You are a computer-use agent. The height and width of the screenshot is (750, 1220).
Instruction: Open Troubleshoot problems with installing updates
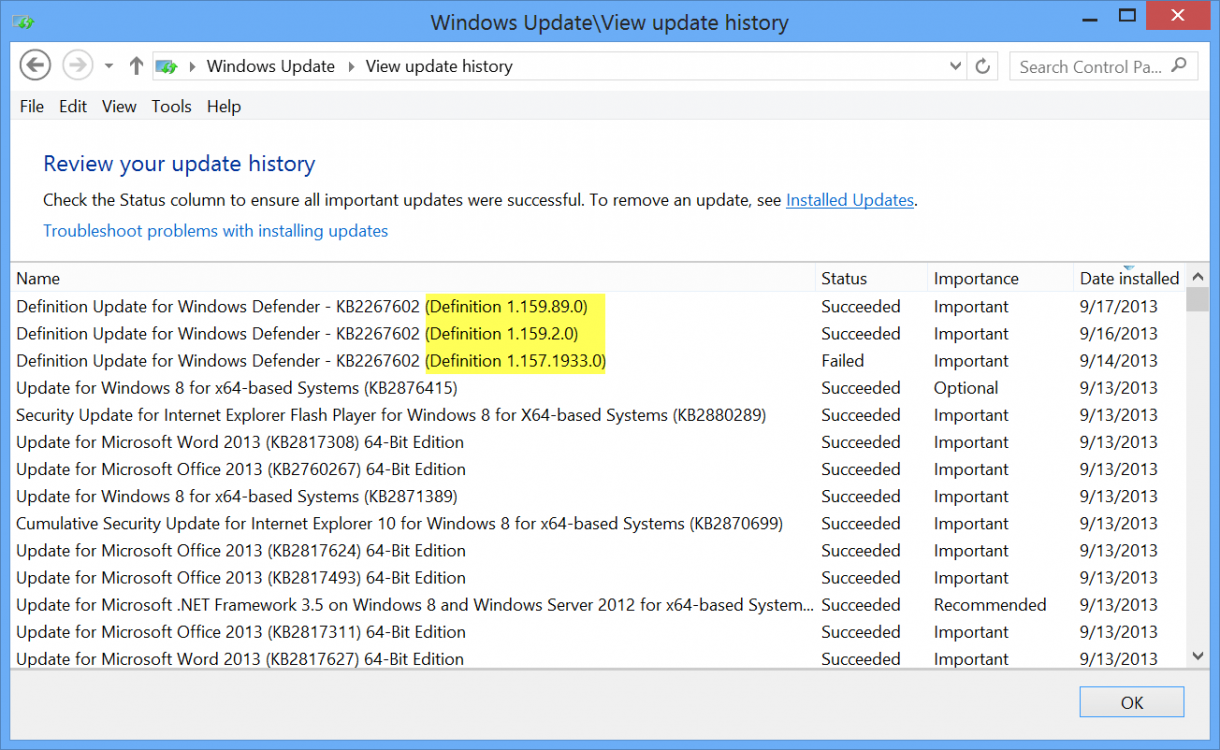[x=215, y=231]
